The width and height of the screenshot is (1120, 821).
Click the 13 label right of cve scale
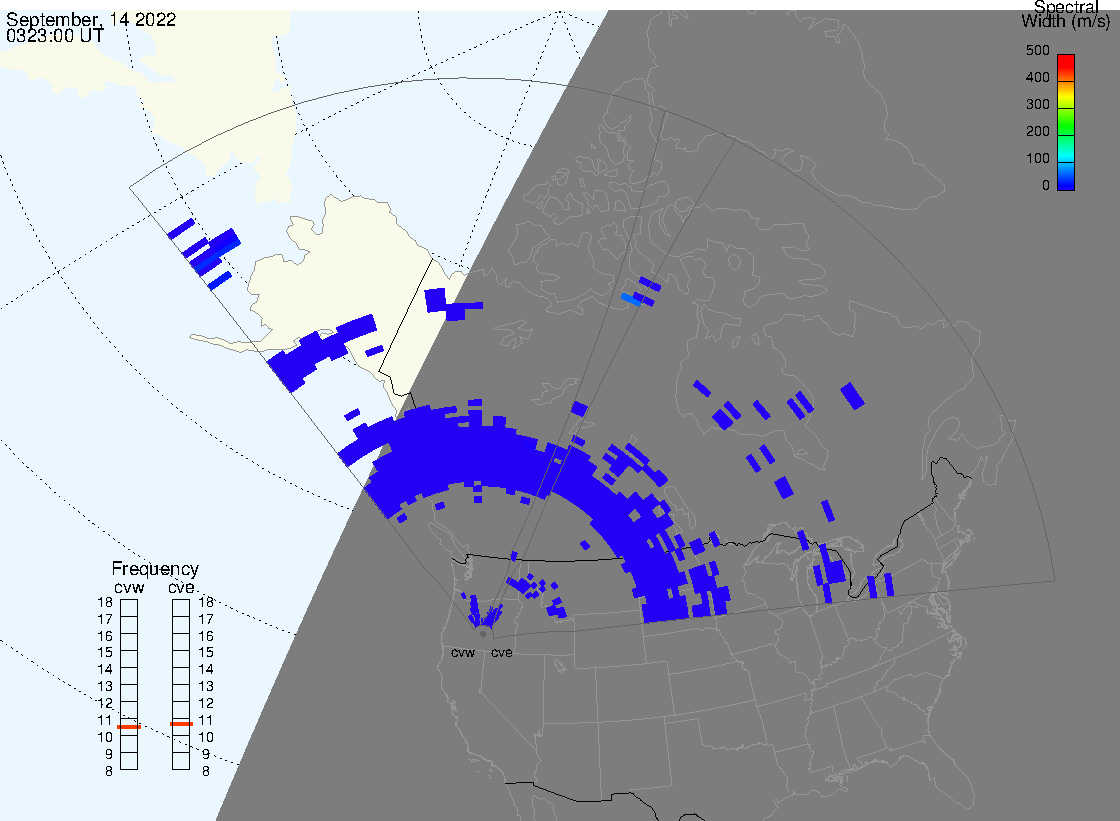pos(206,687)
